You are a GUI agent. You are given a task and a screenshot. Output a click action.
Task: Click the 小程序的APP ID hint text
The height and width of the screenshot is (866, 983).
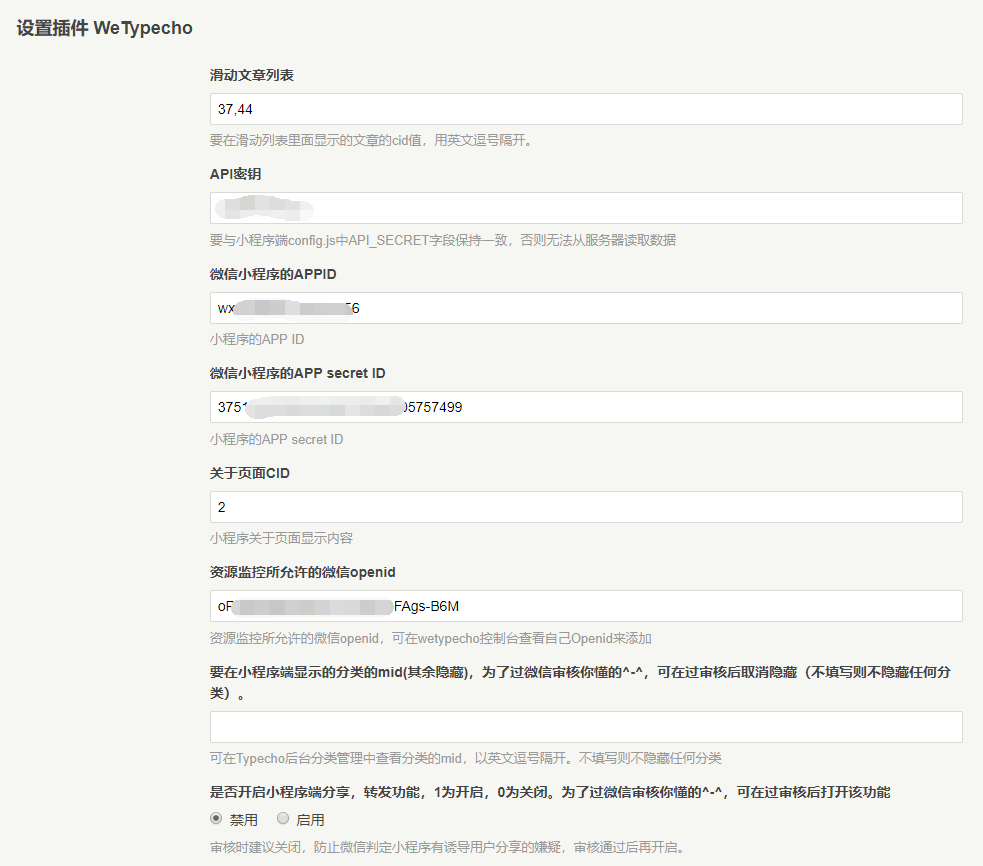pos(257,339)
